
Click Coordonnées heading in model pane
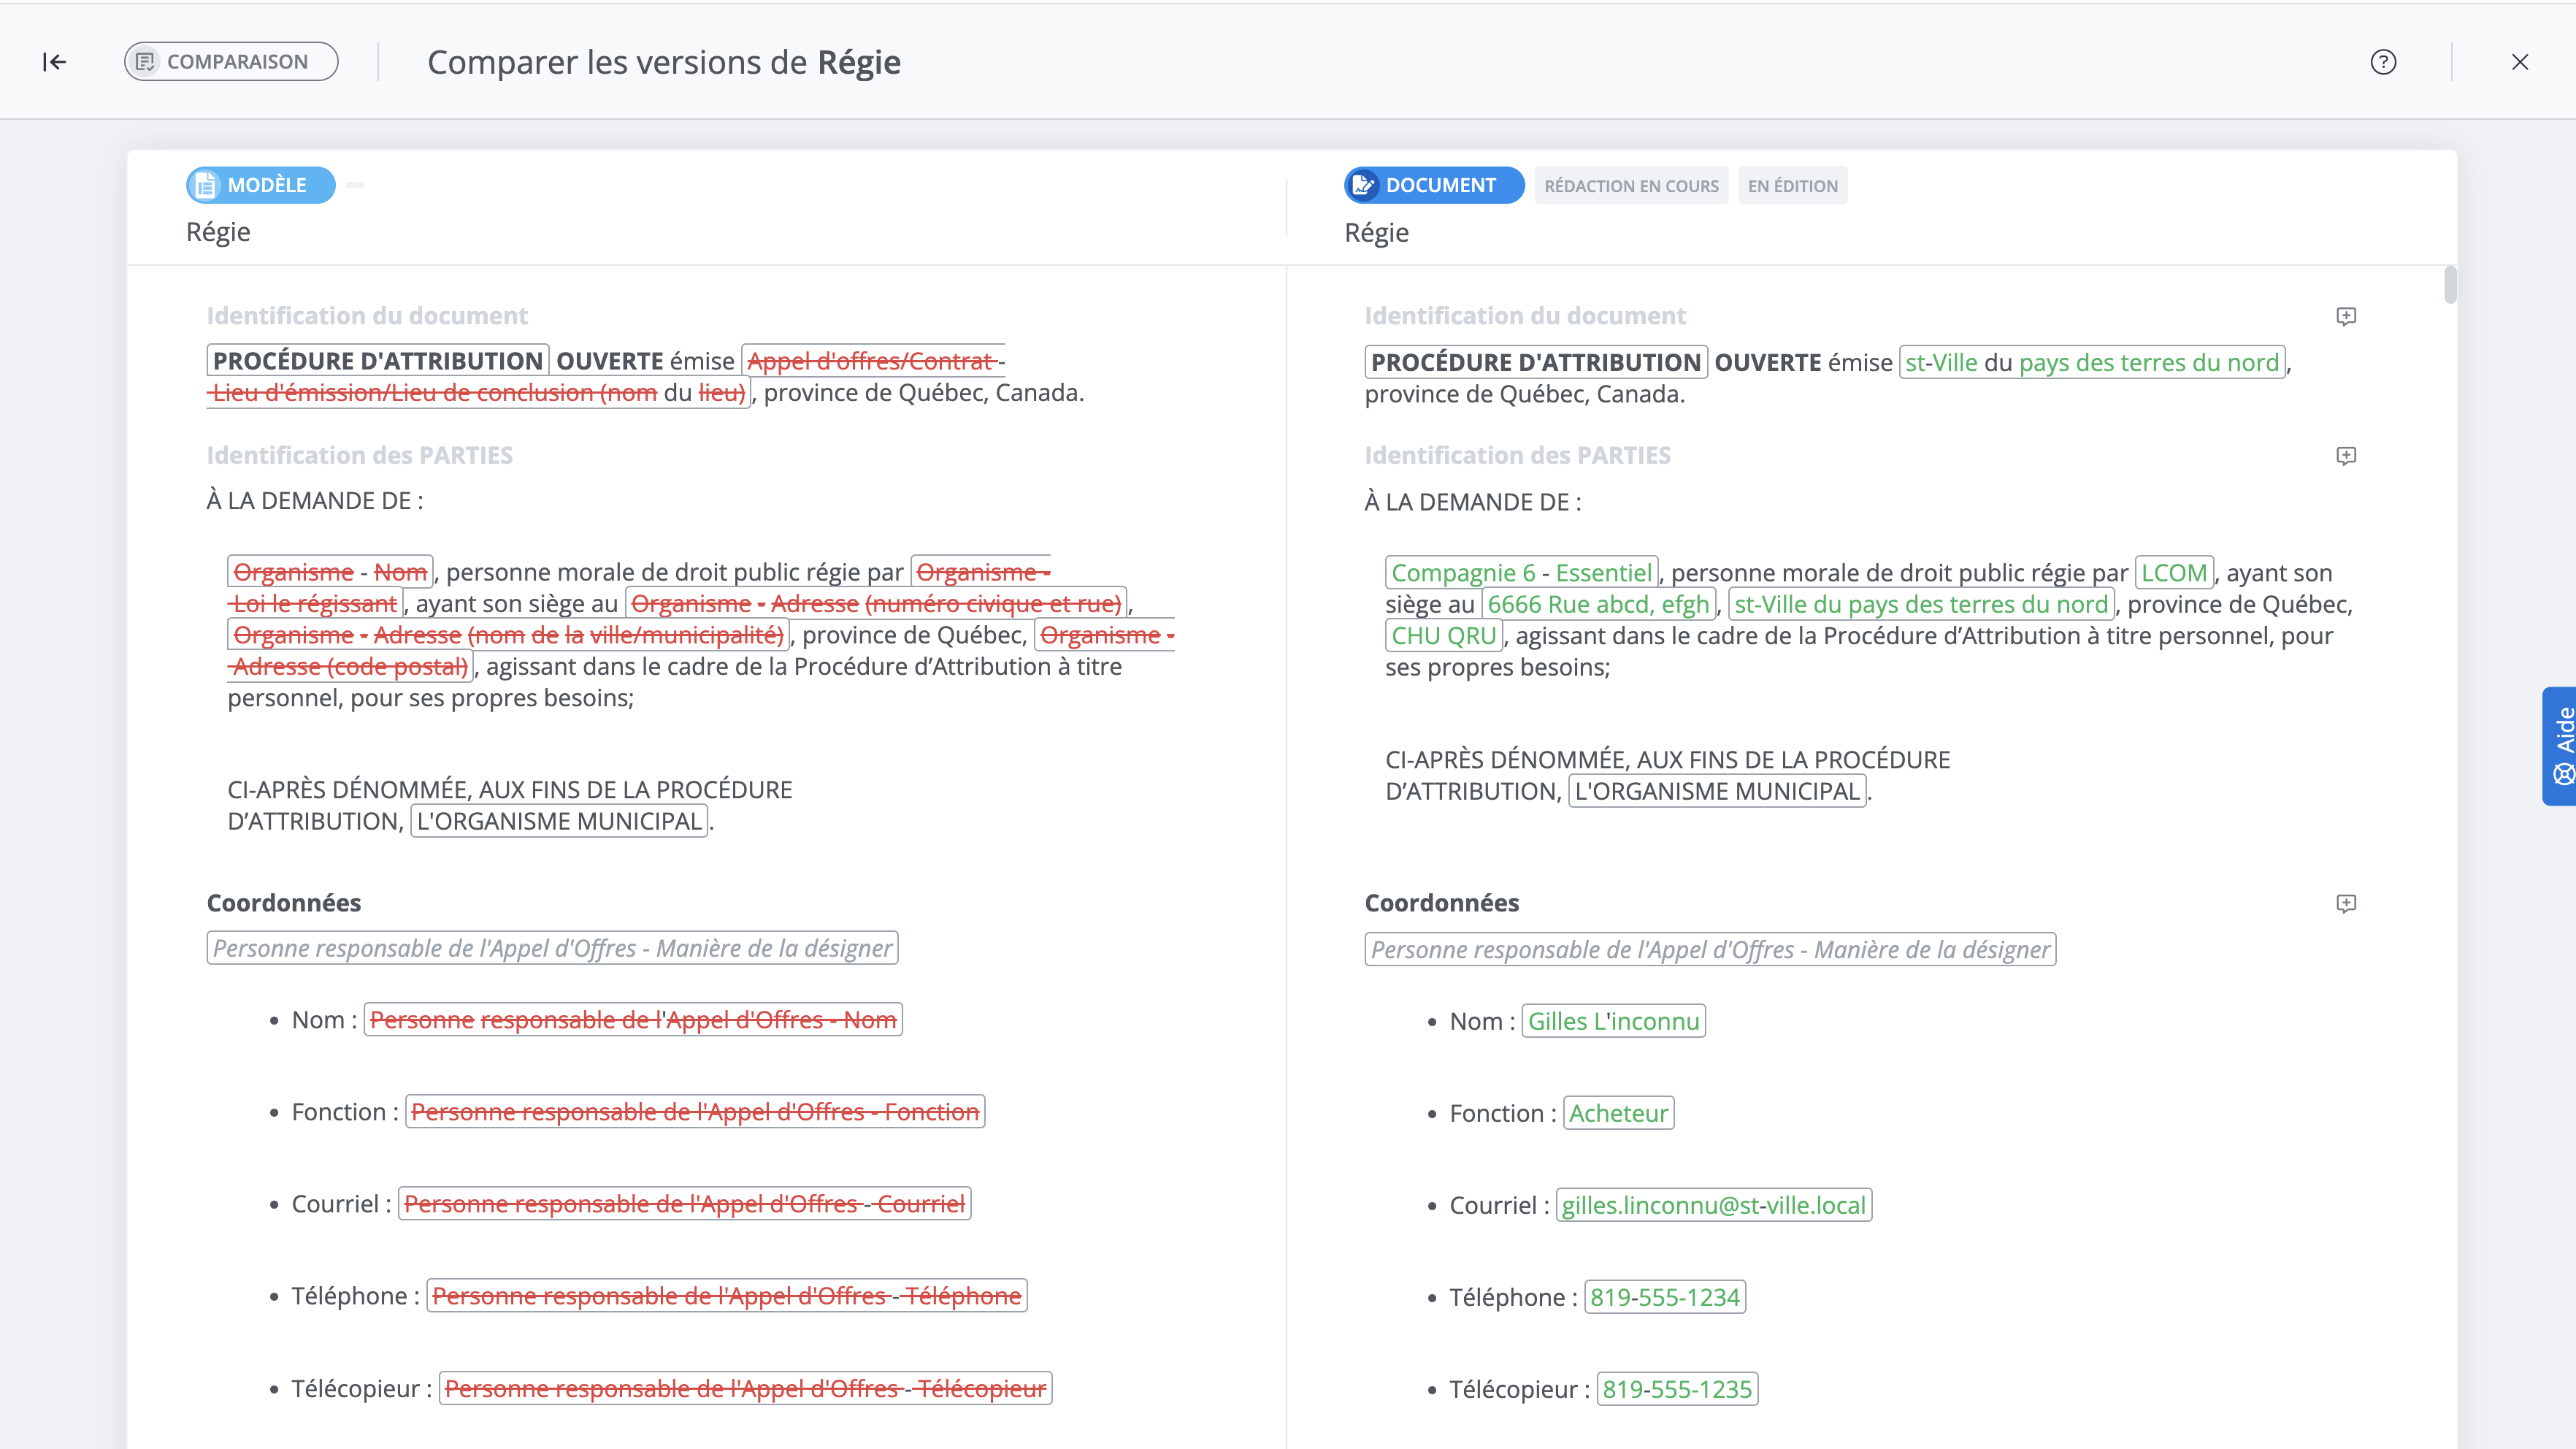284,903
